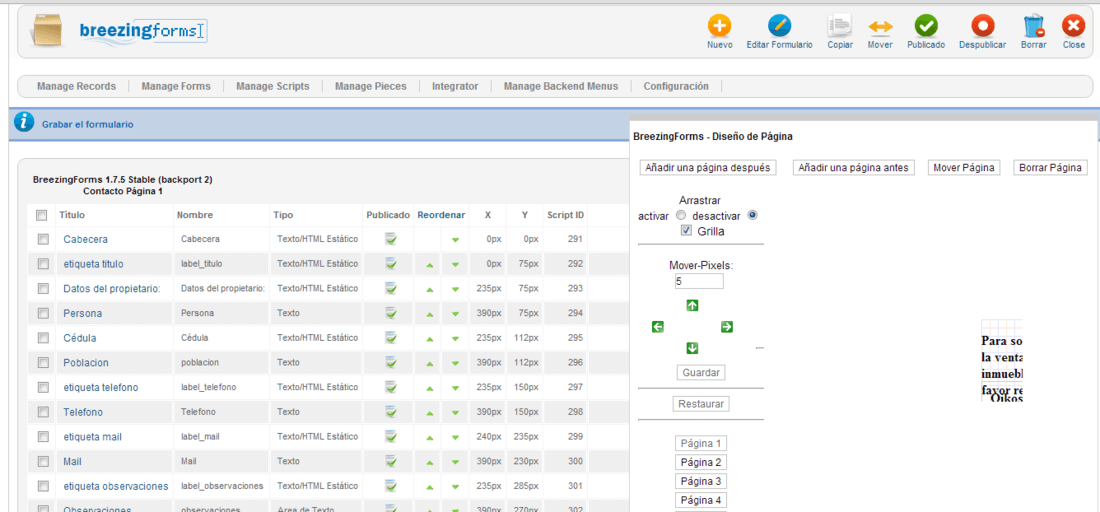
Task: Open the Poblacion element link
Action: [x=86, y=363]
